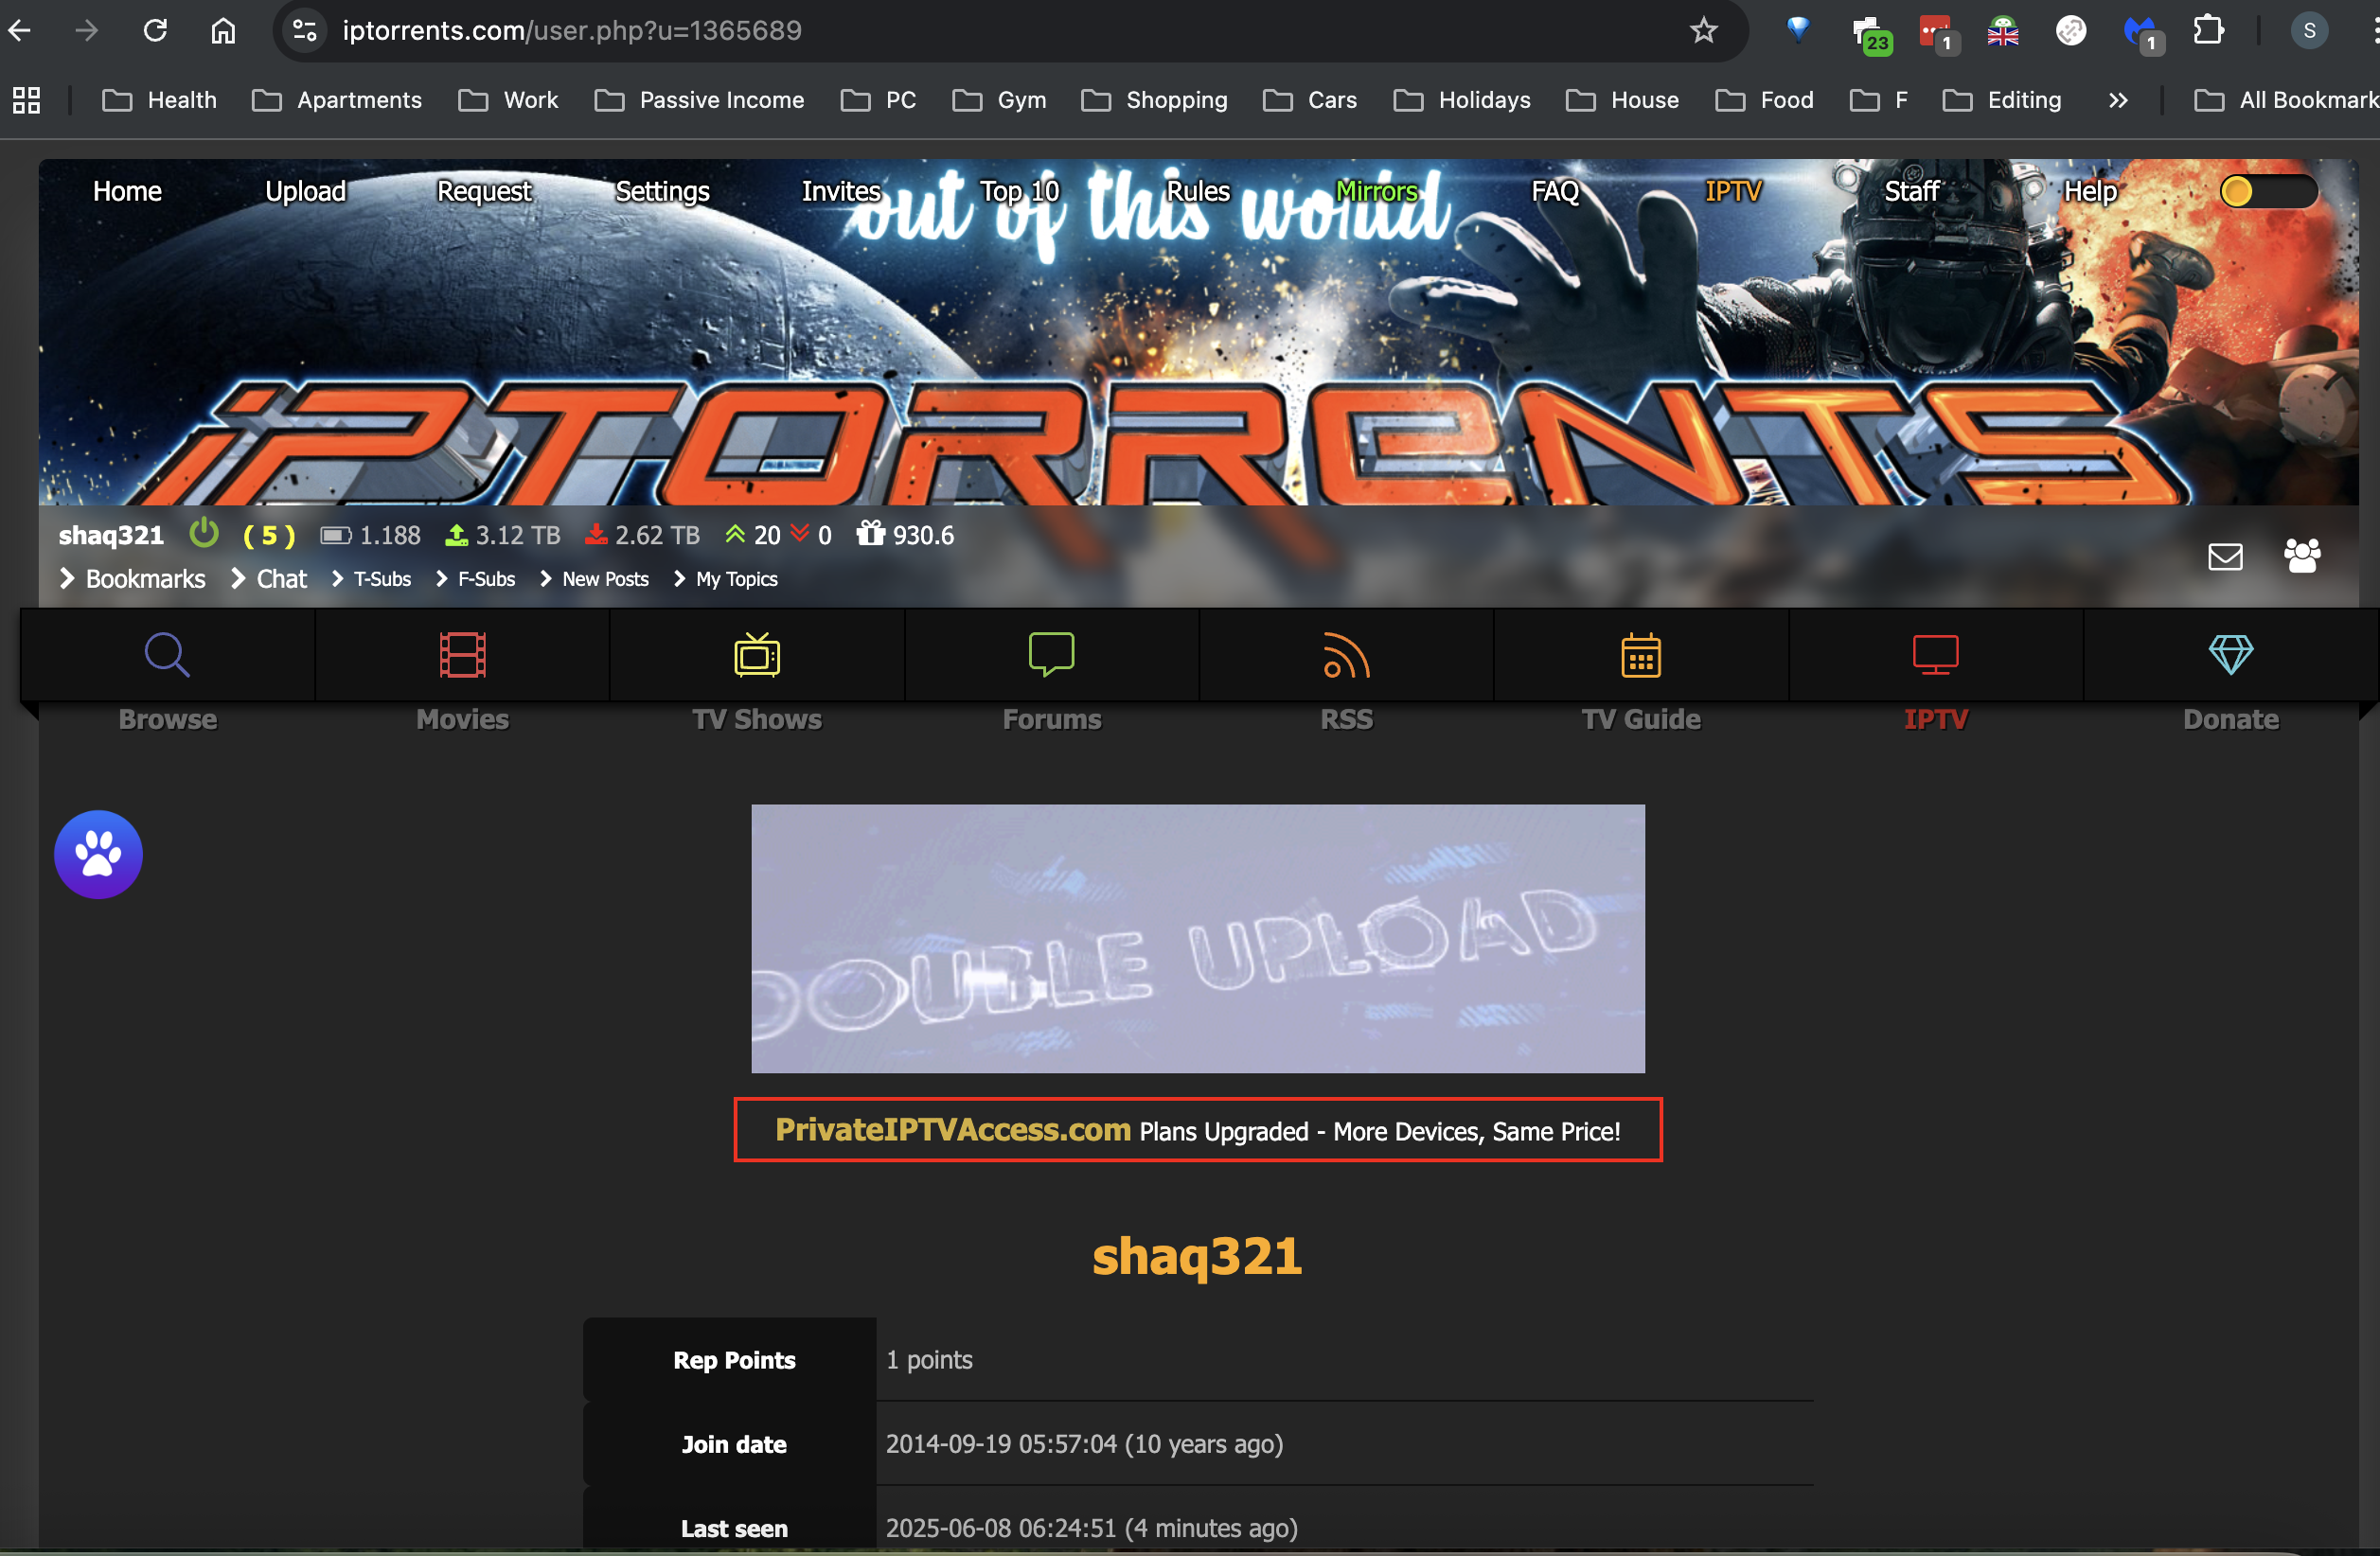Open Forums via the speech bubble icon
This screenshot has height=1556, width=2380.
(1051, 655)
